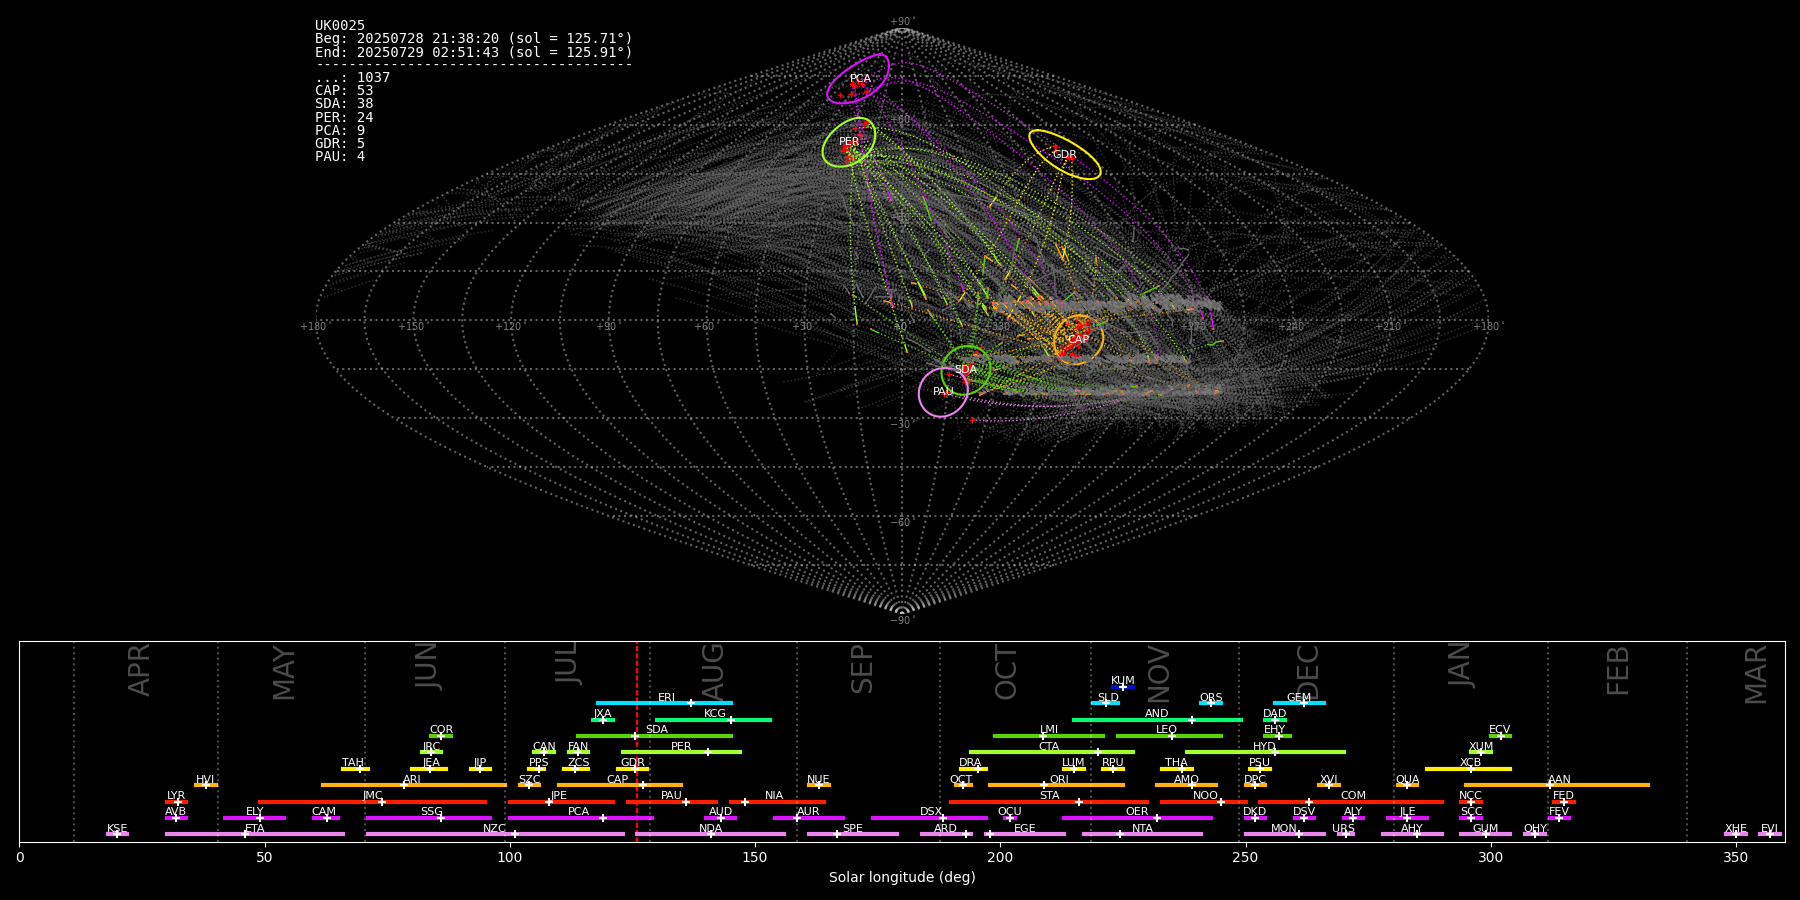Click the DRA shower label in the timeline

click(970, 763)
